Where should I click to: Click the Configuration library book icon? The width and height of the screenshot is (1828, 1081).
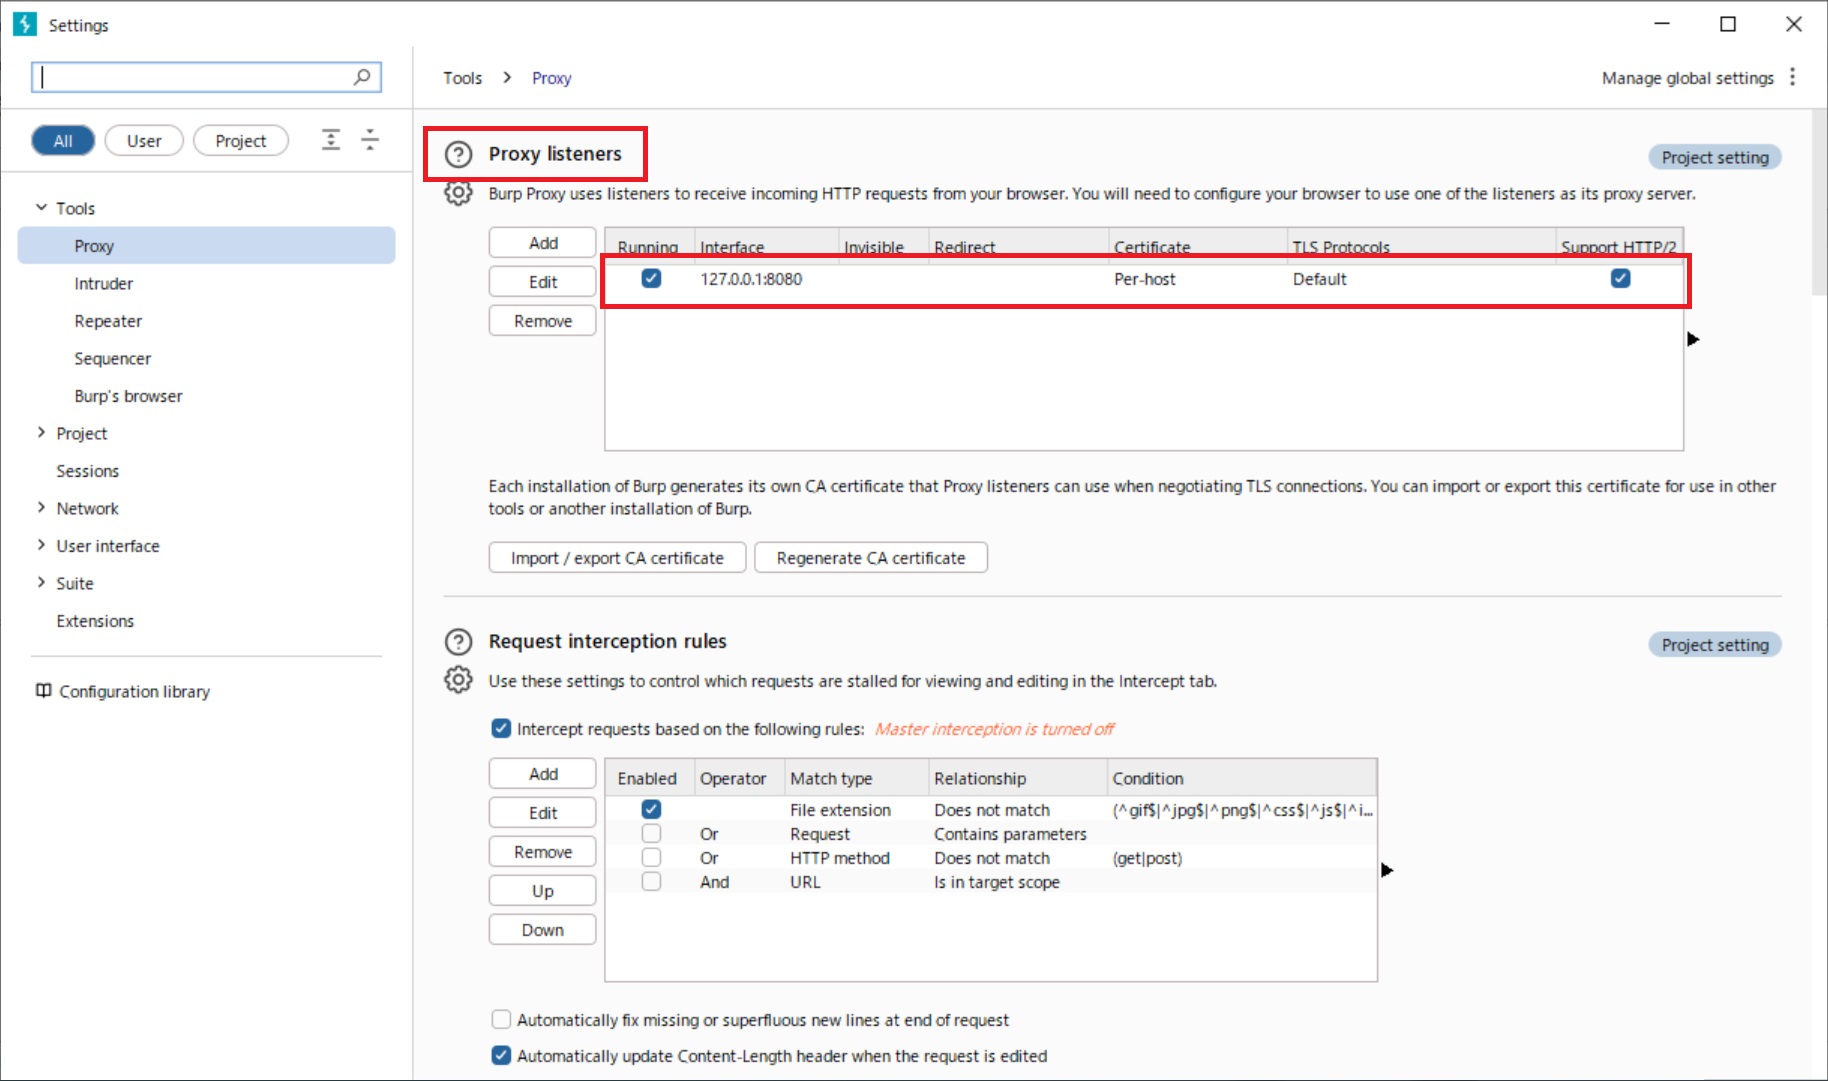pyautogui.click(x=43, y=691)
